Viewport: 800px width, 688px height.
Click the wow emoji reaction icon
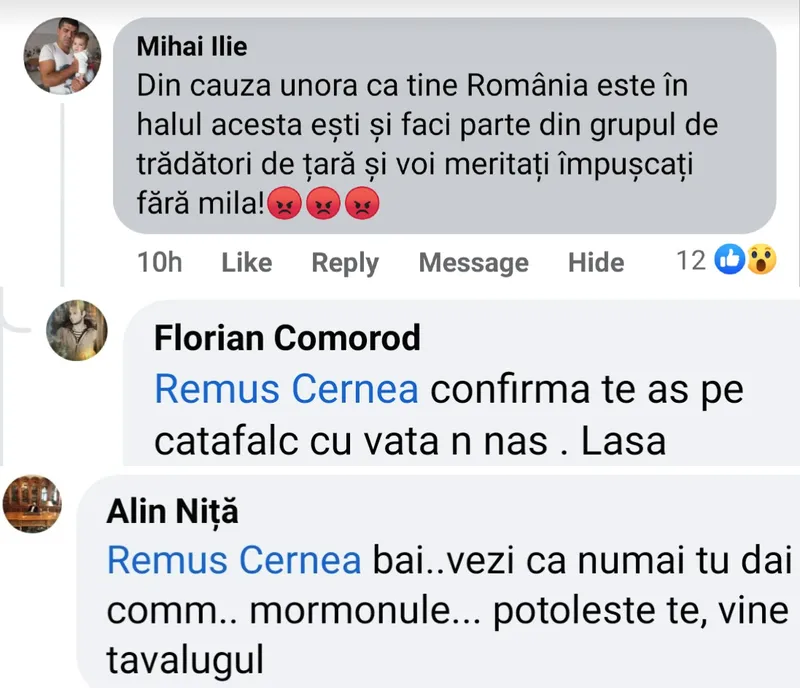760,261
